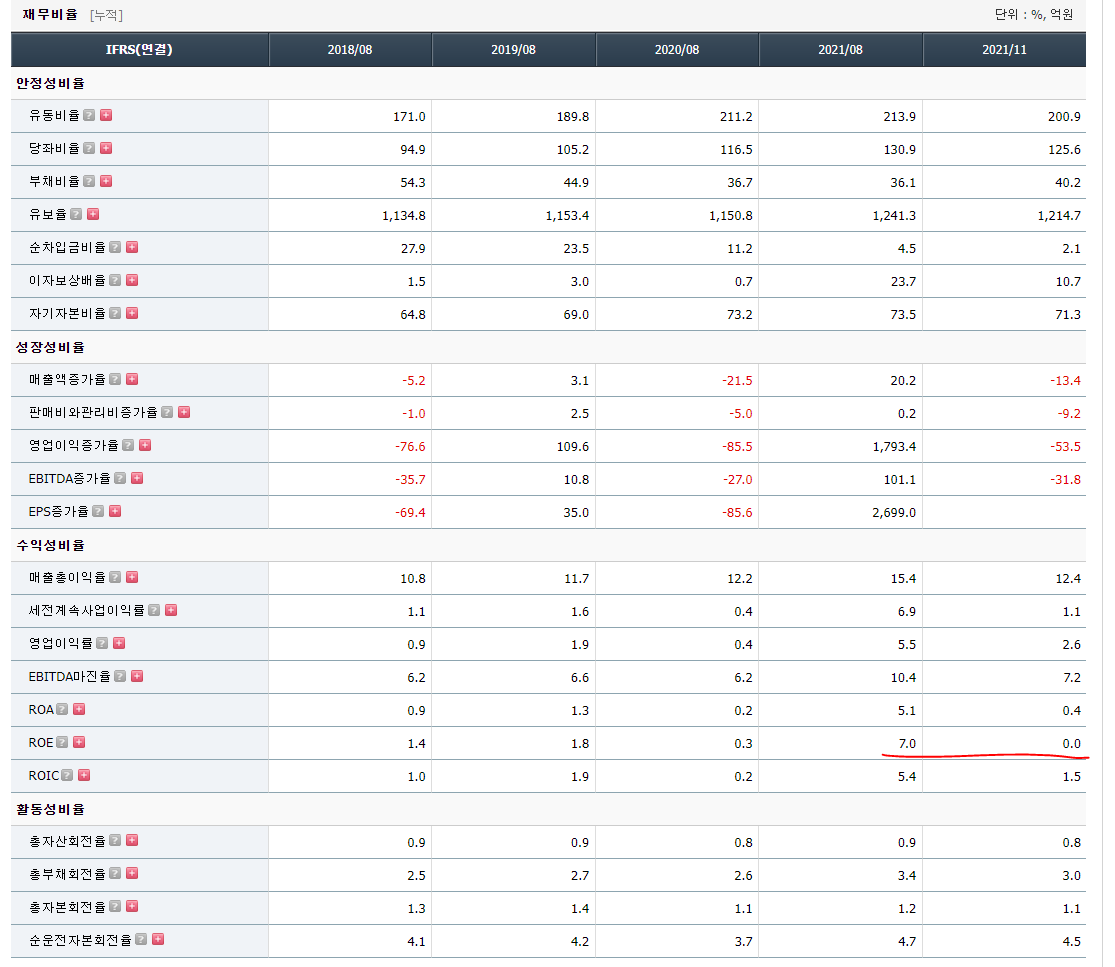This screenshot has width=1115, height=967.
Task: Click the 안정성비율 section heading
Action: pos(50,83)
